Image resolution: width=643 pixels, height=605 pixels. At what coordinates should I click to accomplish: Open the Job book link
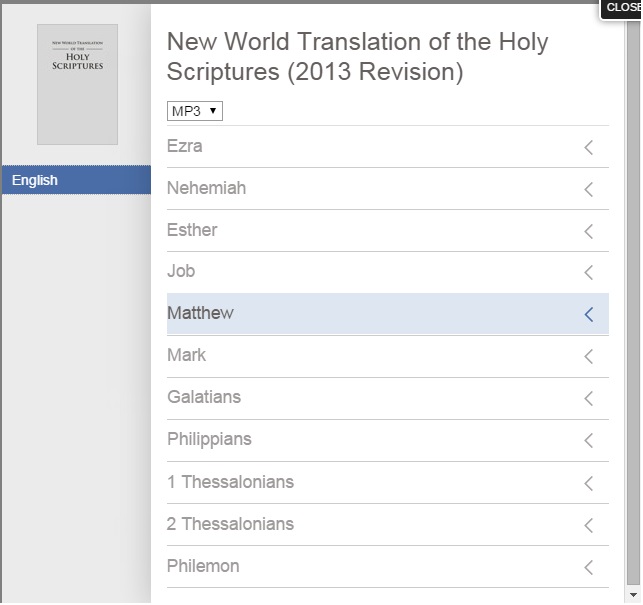click(x=181, y=271)
